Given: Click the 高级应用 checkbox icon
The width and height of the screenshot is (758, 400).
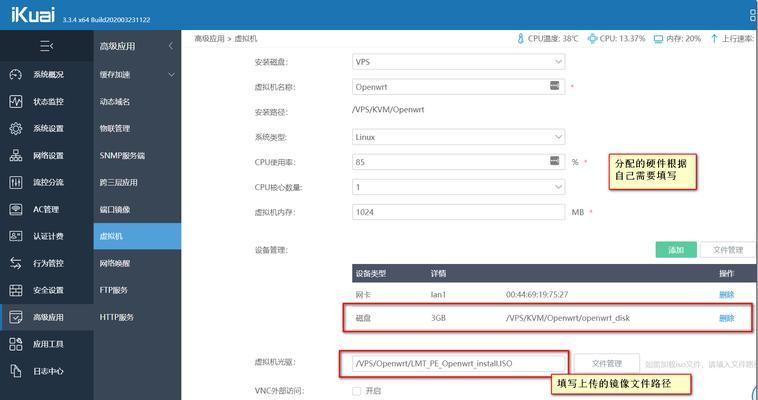Looking at the screenshot, I should pos(15,317).
